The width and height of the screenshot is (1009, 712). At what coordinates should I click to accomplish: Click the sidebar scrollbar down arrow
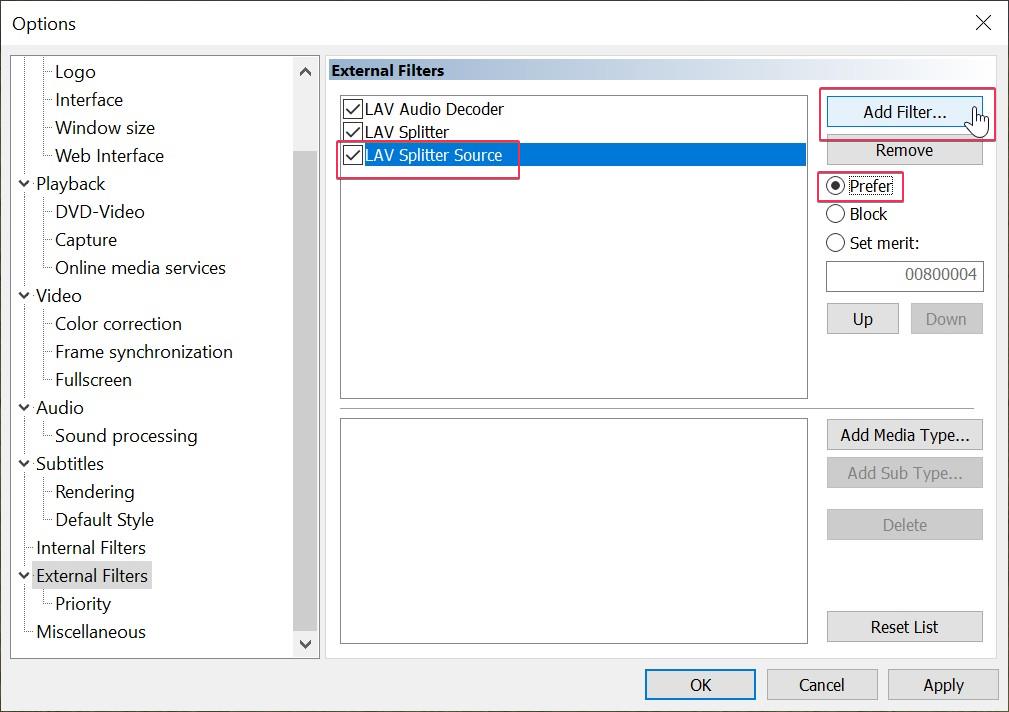305,645
